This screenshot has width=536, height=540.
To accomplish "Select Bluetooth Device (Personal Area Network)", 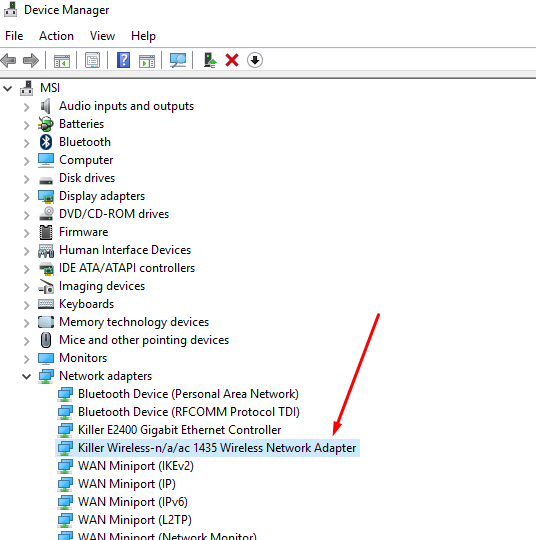I will tap(188, 394).
